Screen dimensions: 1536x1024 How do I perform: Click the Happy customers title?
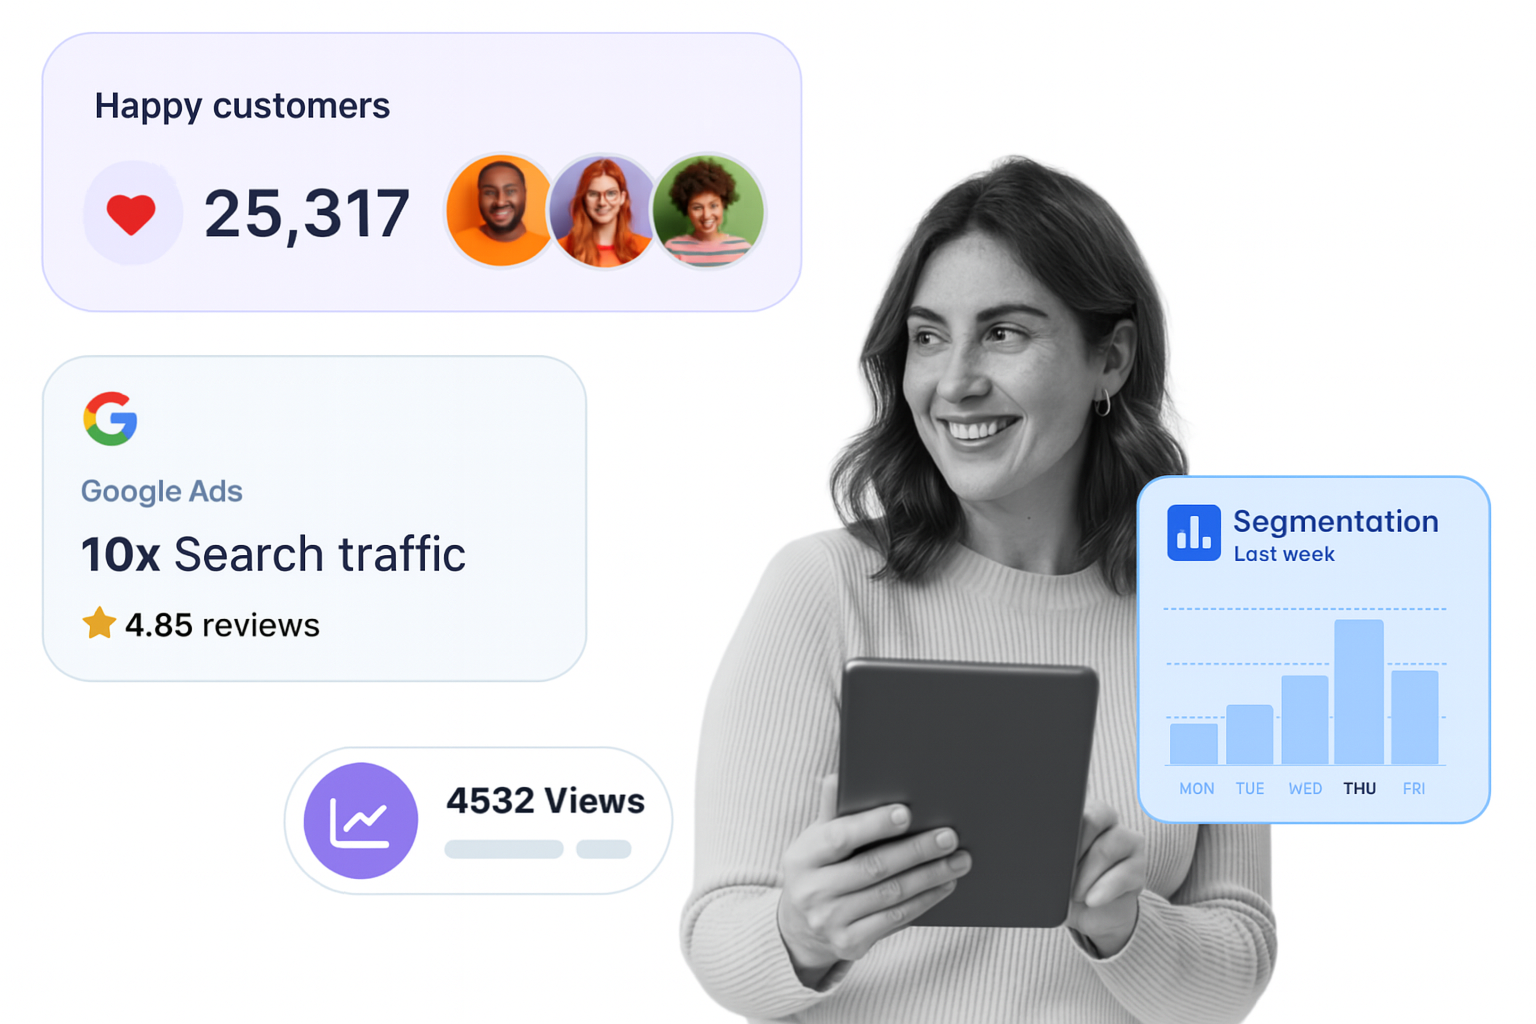pyautogui.click(x=242, y=106)
